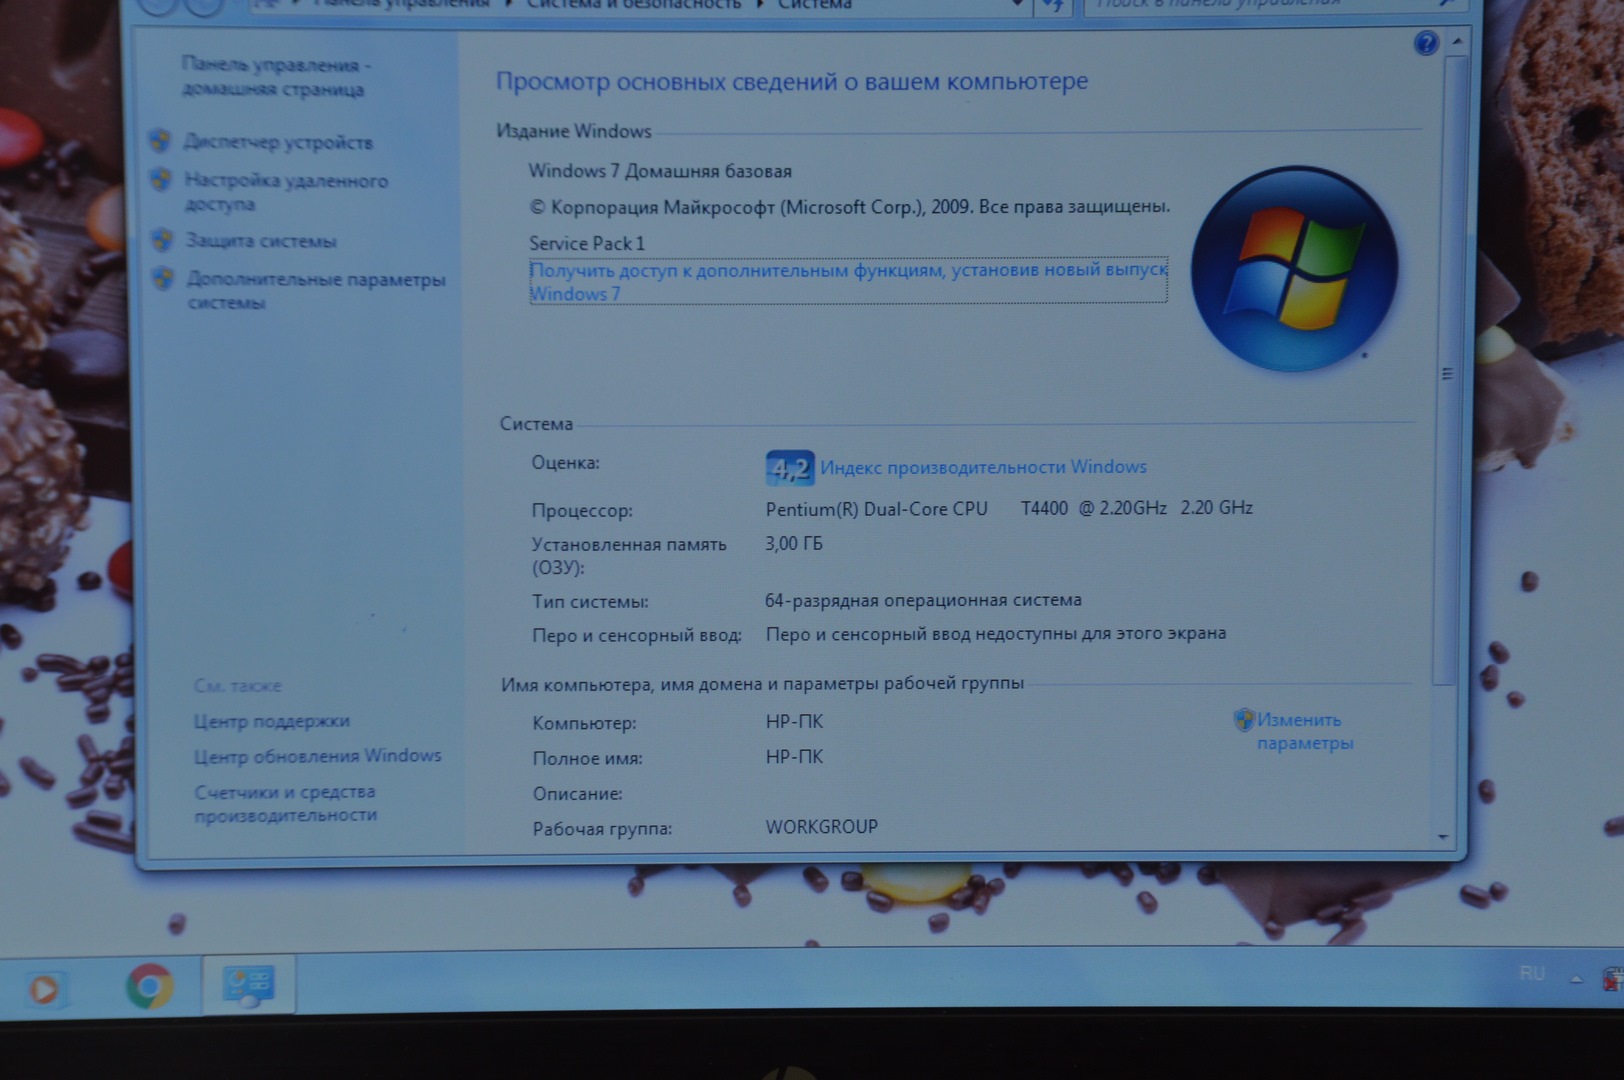Click the installed memory value 3,00 ГБ
The height and width of the screenshot is (1080, 1624).
pos(794,544)
